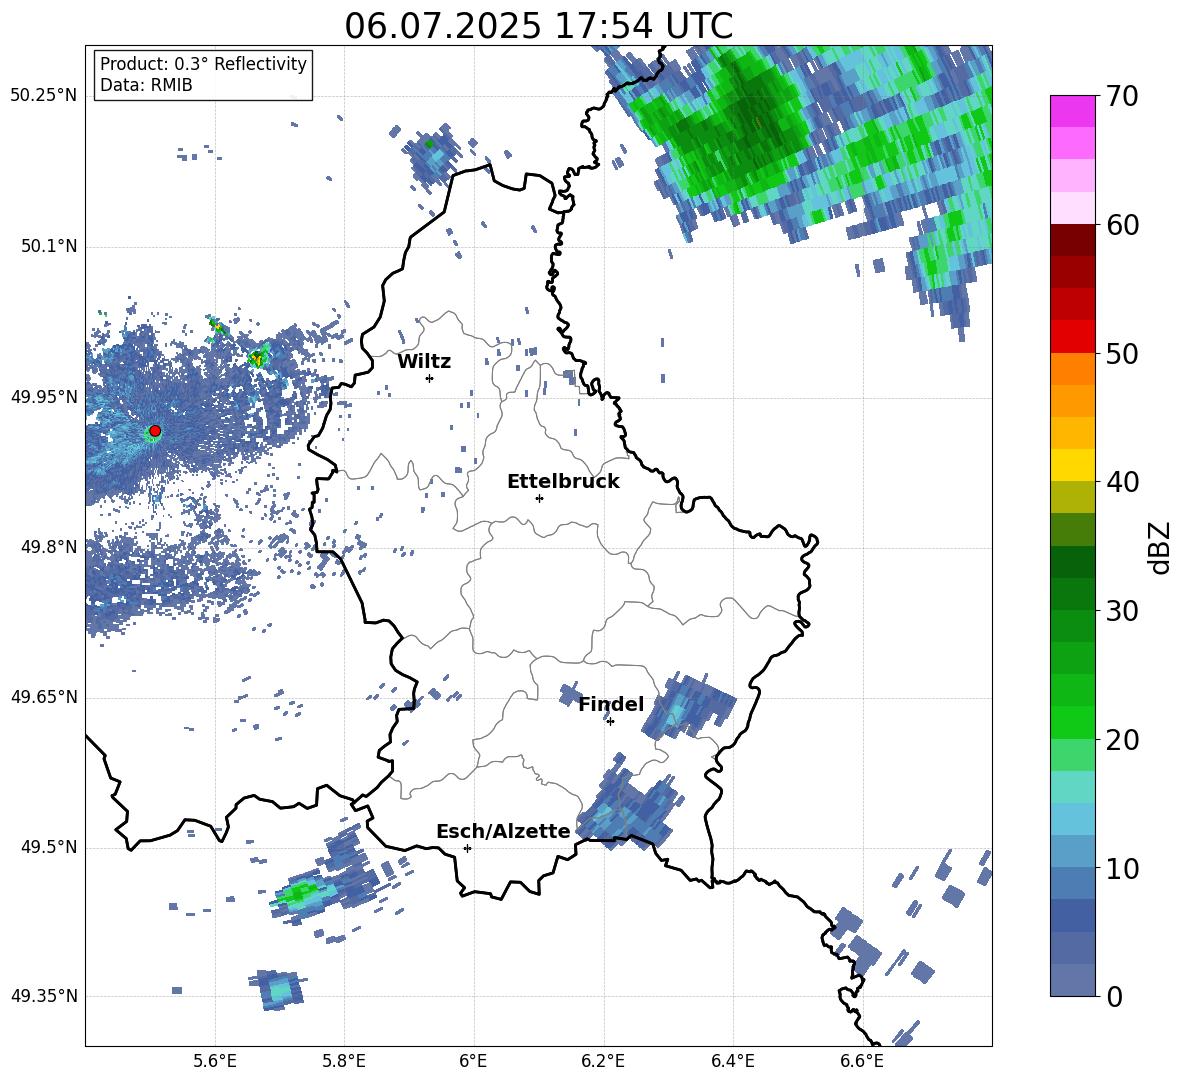The width and height of the screenshot is (1184, 1081).
Task: Click the yellow-red echo east of the radar dot
Action: (x=259, y=357)
